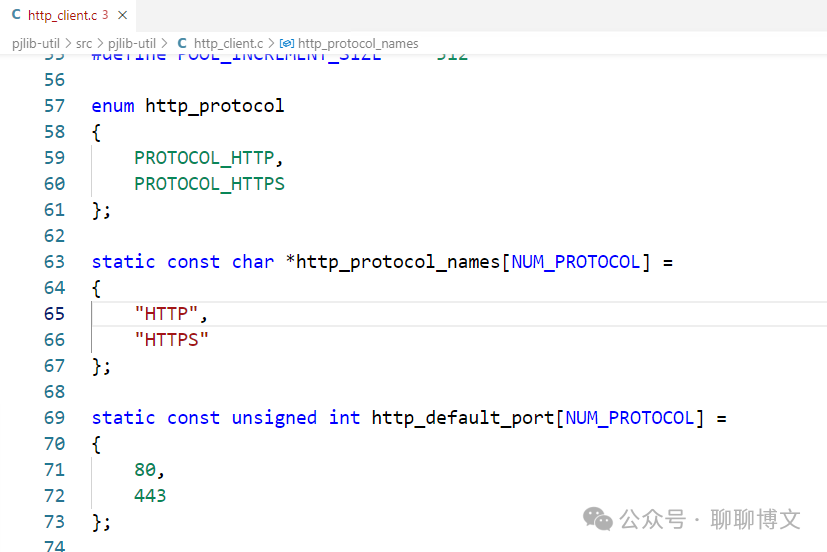Open second pjlib-util breadcrumb after src
Viewport: 827px width, 552px height.
pyautogui.click(x=132, y=43)
